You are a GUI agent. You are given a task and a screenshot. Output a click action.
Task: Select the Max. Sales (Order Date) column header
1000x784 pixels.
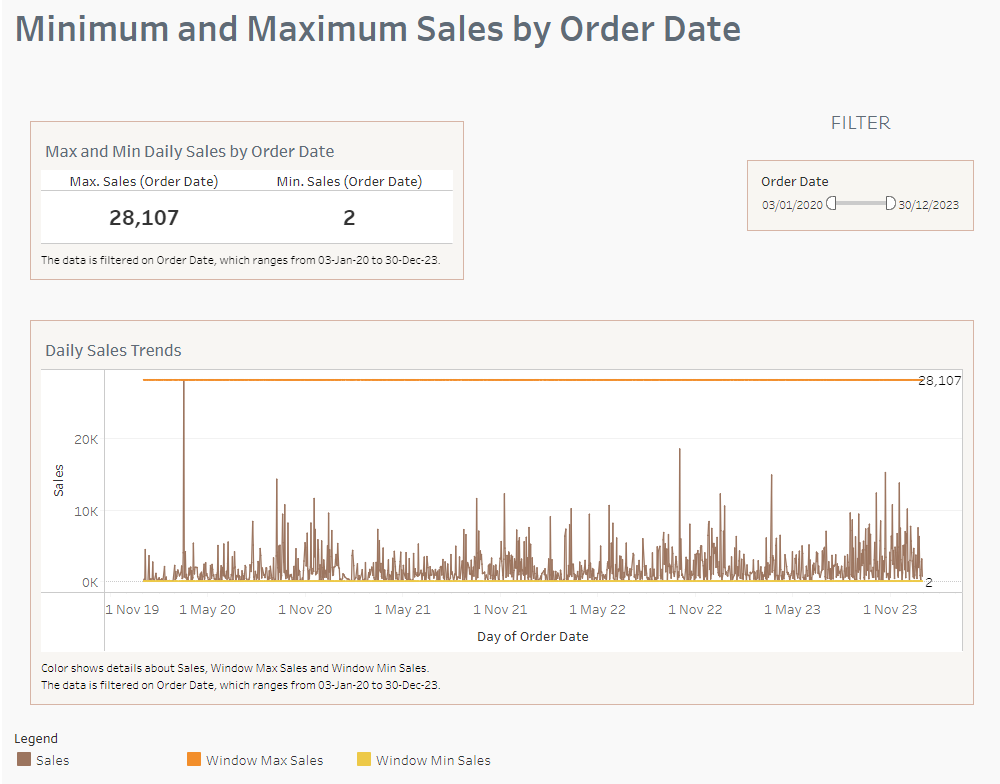click(x=143, y=181)
